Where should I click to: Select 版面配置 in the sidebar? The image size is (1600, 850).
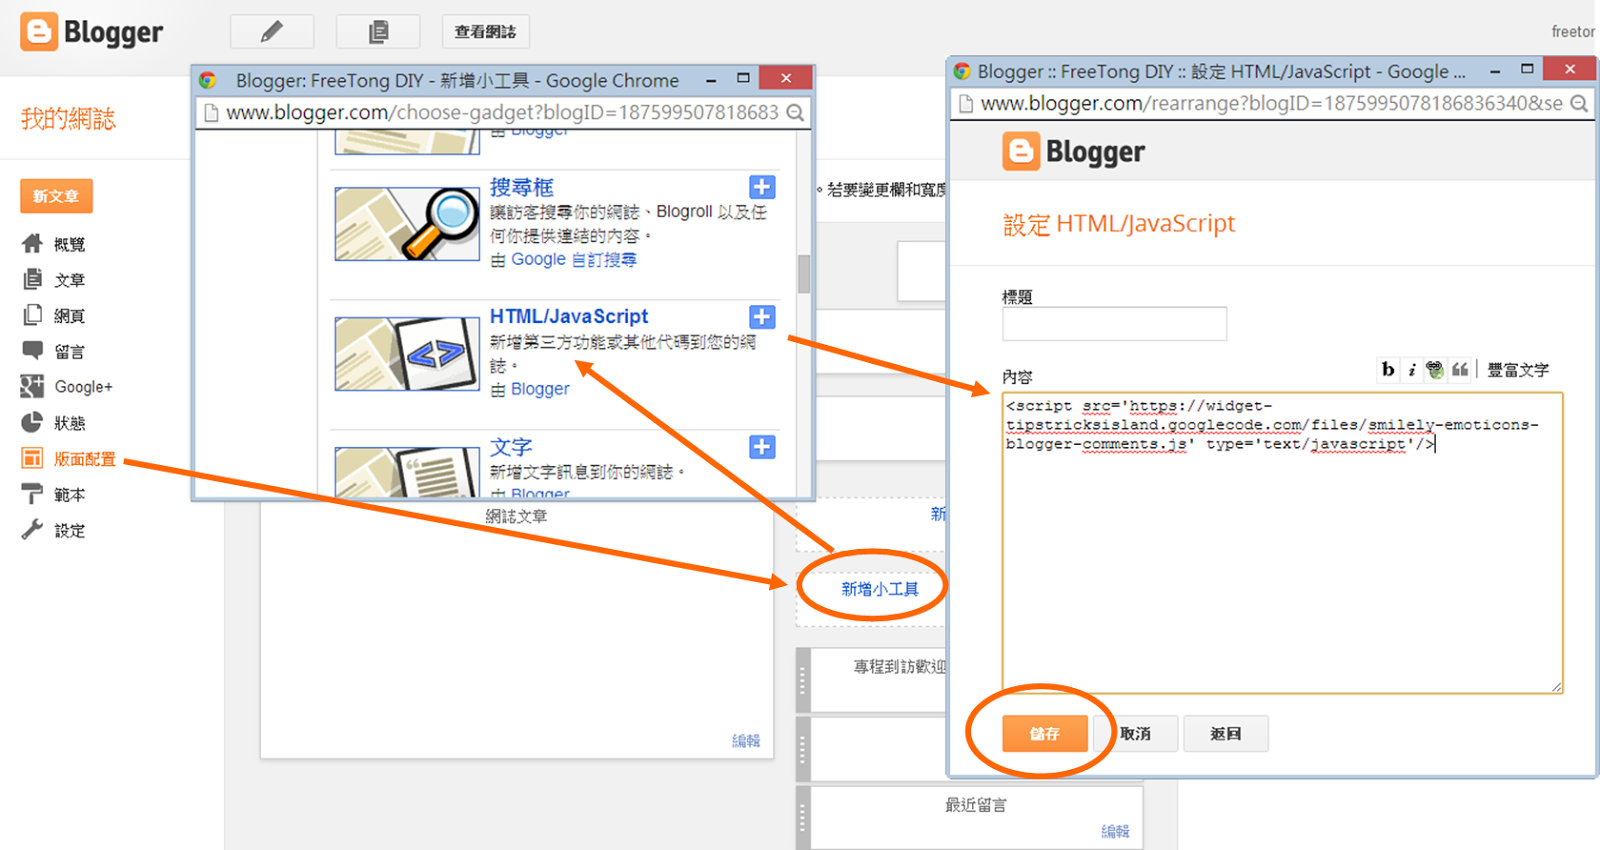click(85, 459)
